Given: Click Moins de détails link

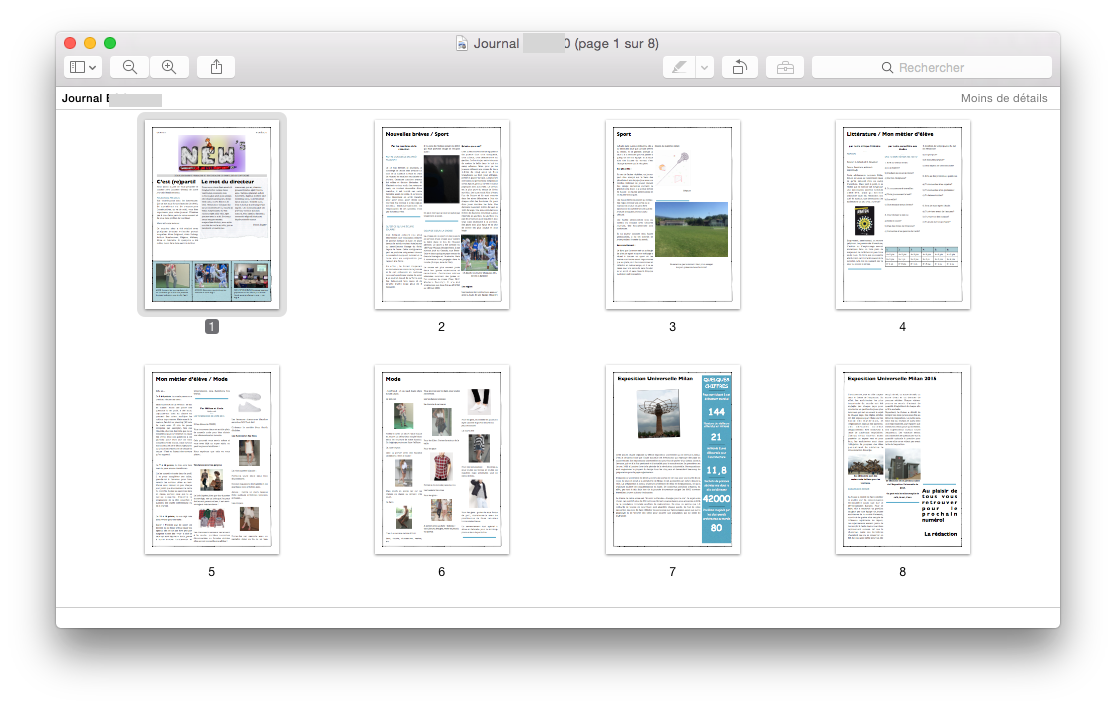Looking at the screenshot, I should pyautogui.click(x=1003, y=98).
